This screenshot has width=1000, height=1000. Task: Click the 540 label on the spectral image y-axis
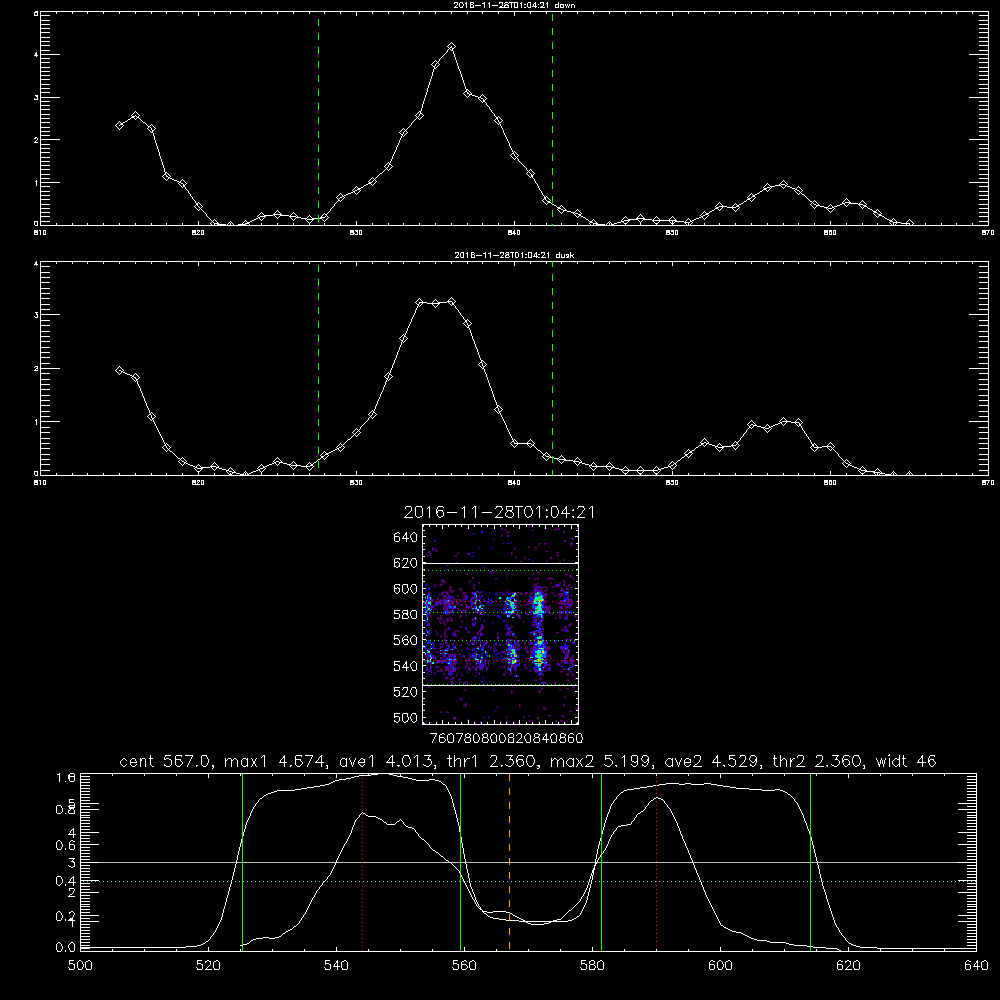(x=405, y=666)
